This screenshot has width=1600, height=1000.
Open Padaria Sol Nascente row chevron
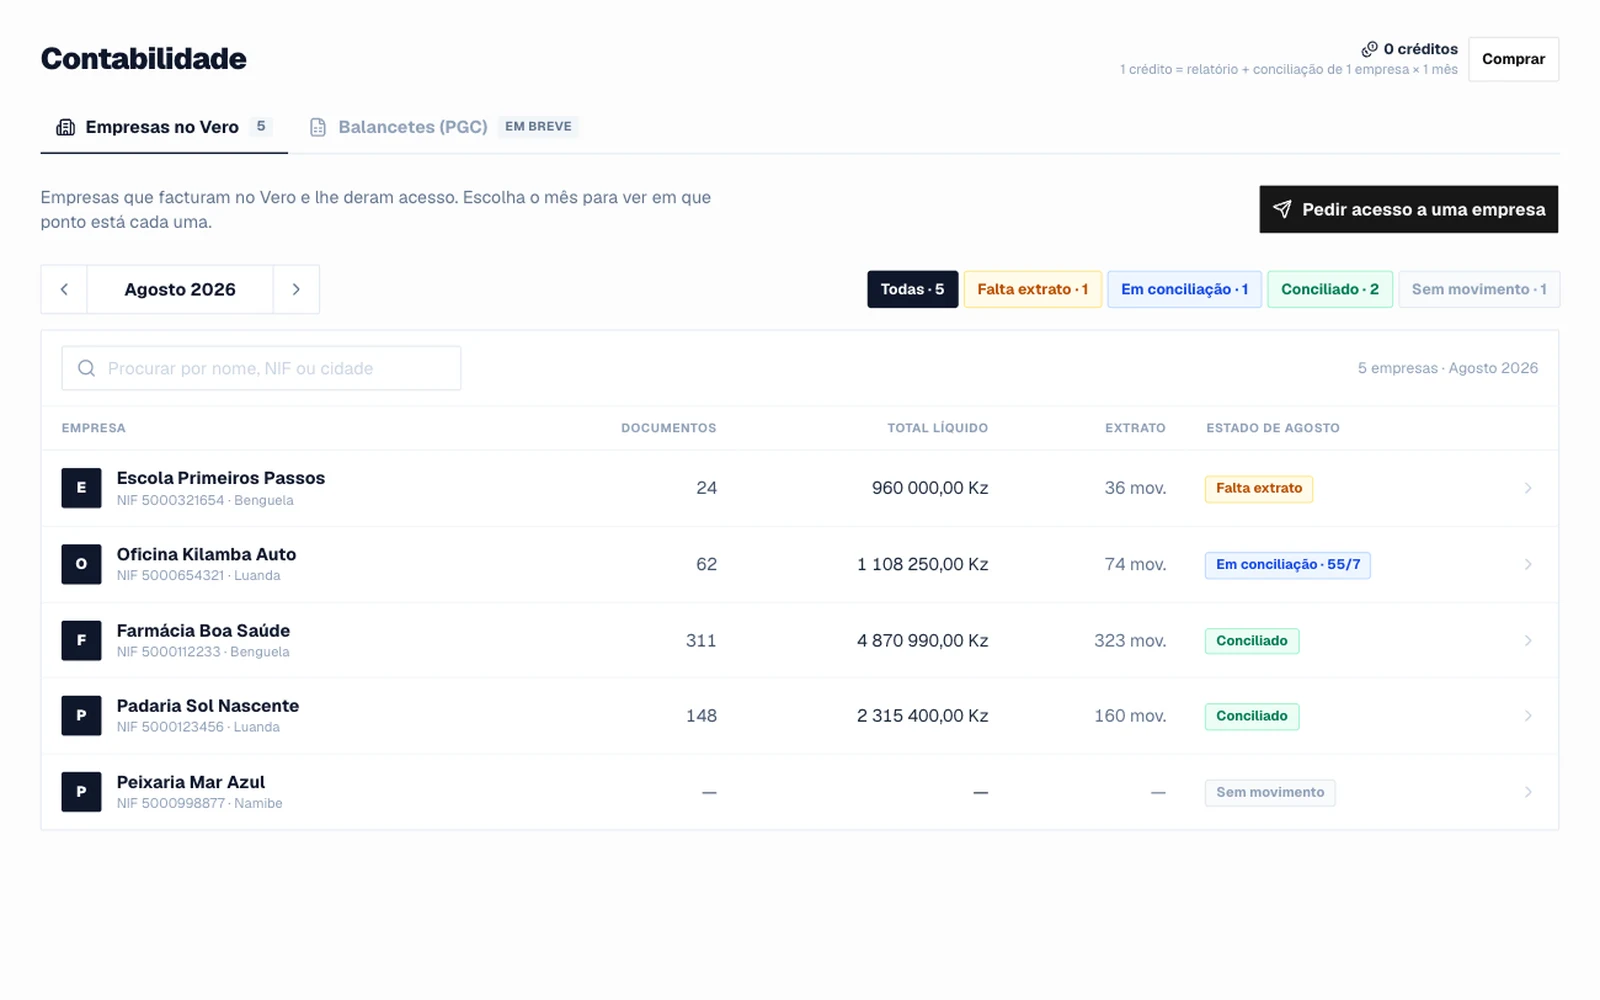[1528, 716]
